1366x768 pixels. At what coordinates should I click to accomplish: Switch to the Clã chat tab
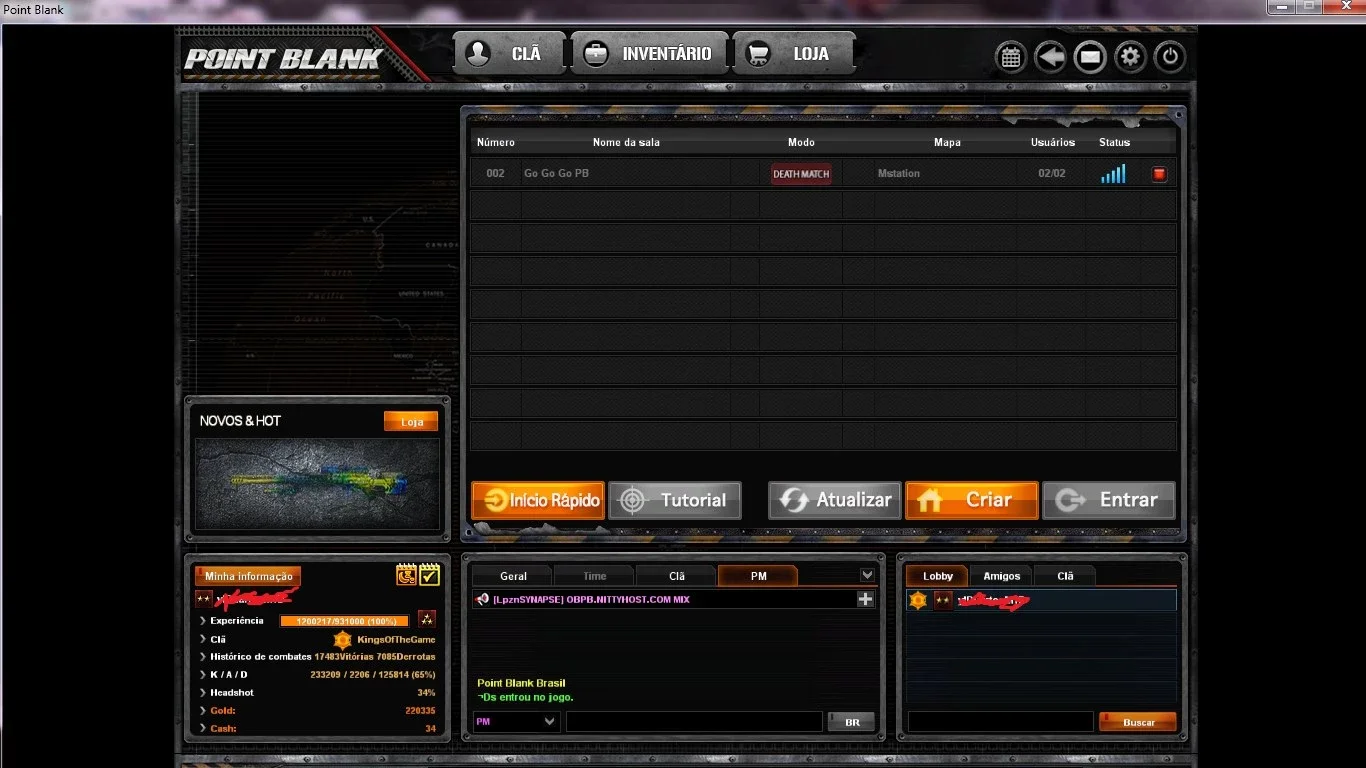tap(677, 576)
